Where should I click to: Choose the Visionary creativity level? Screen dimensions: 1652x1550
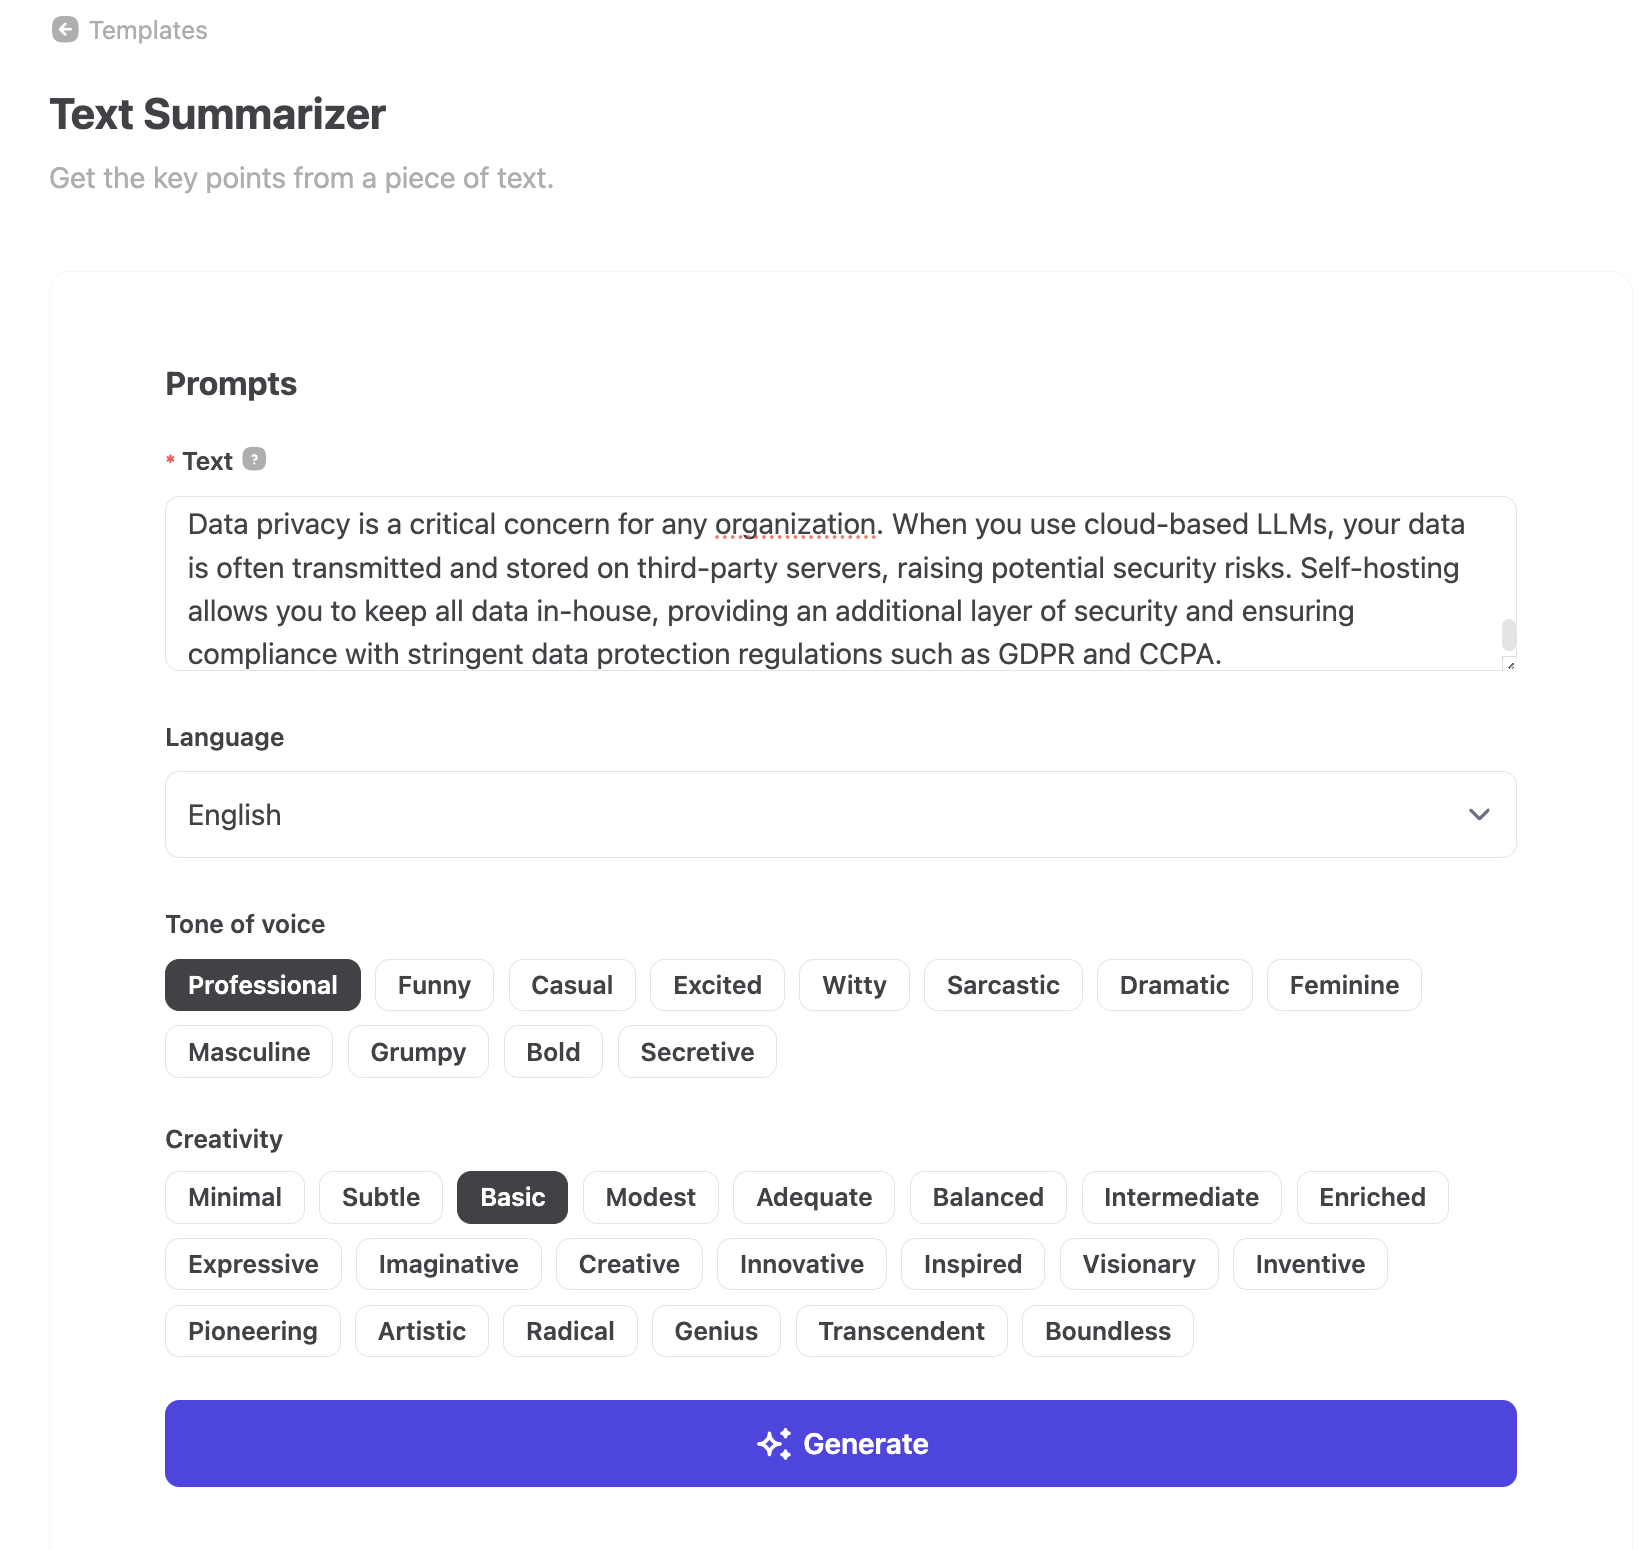click(1139, 1265)
